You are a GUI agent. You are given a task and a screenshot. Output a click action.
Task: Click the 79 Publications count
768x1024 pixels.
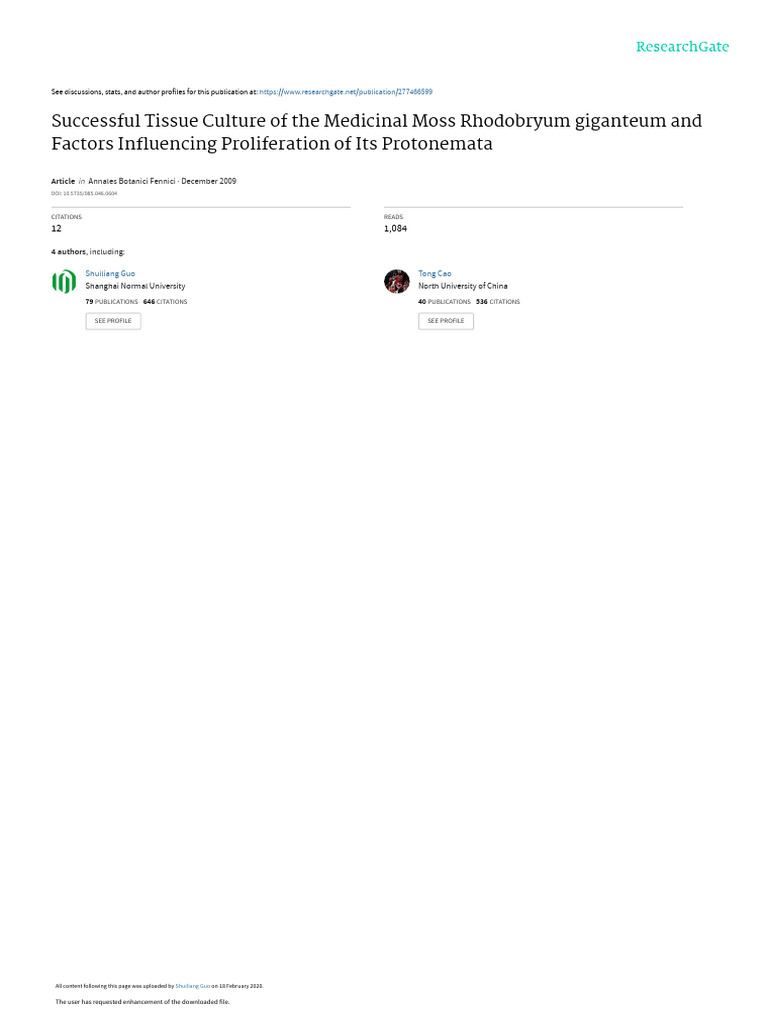112,302
